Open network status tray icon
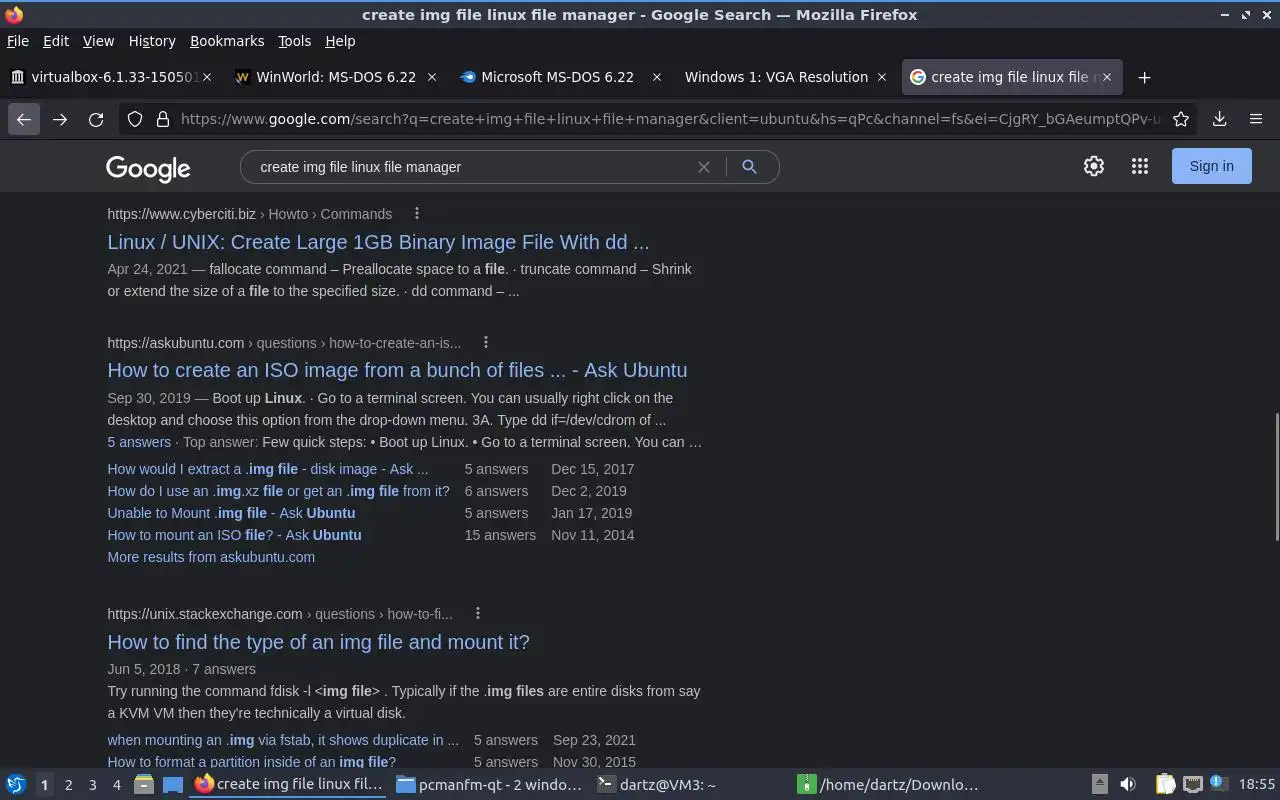Image resolution: width=1280 pixels, height=800 pixels. click(x=1192, y=784)
